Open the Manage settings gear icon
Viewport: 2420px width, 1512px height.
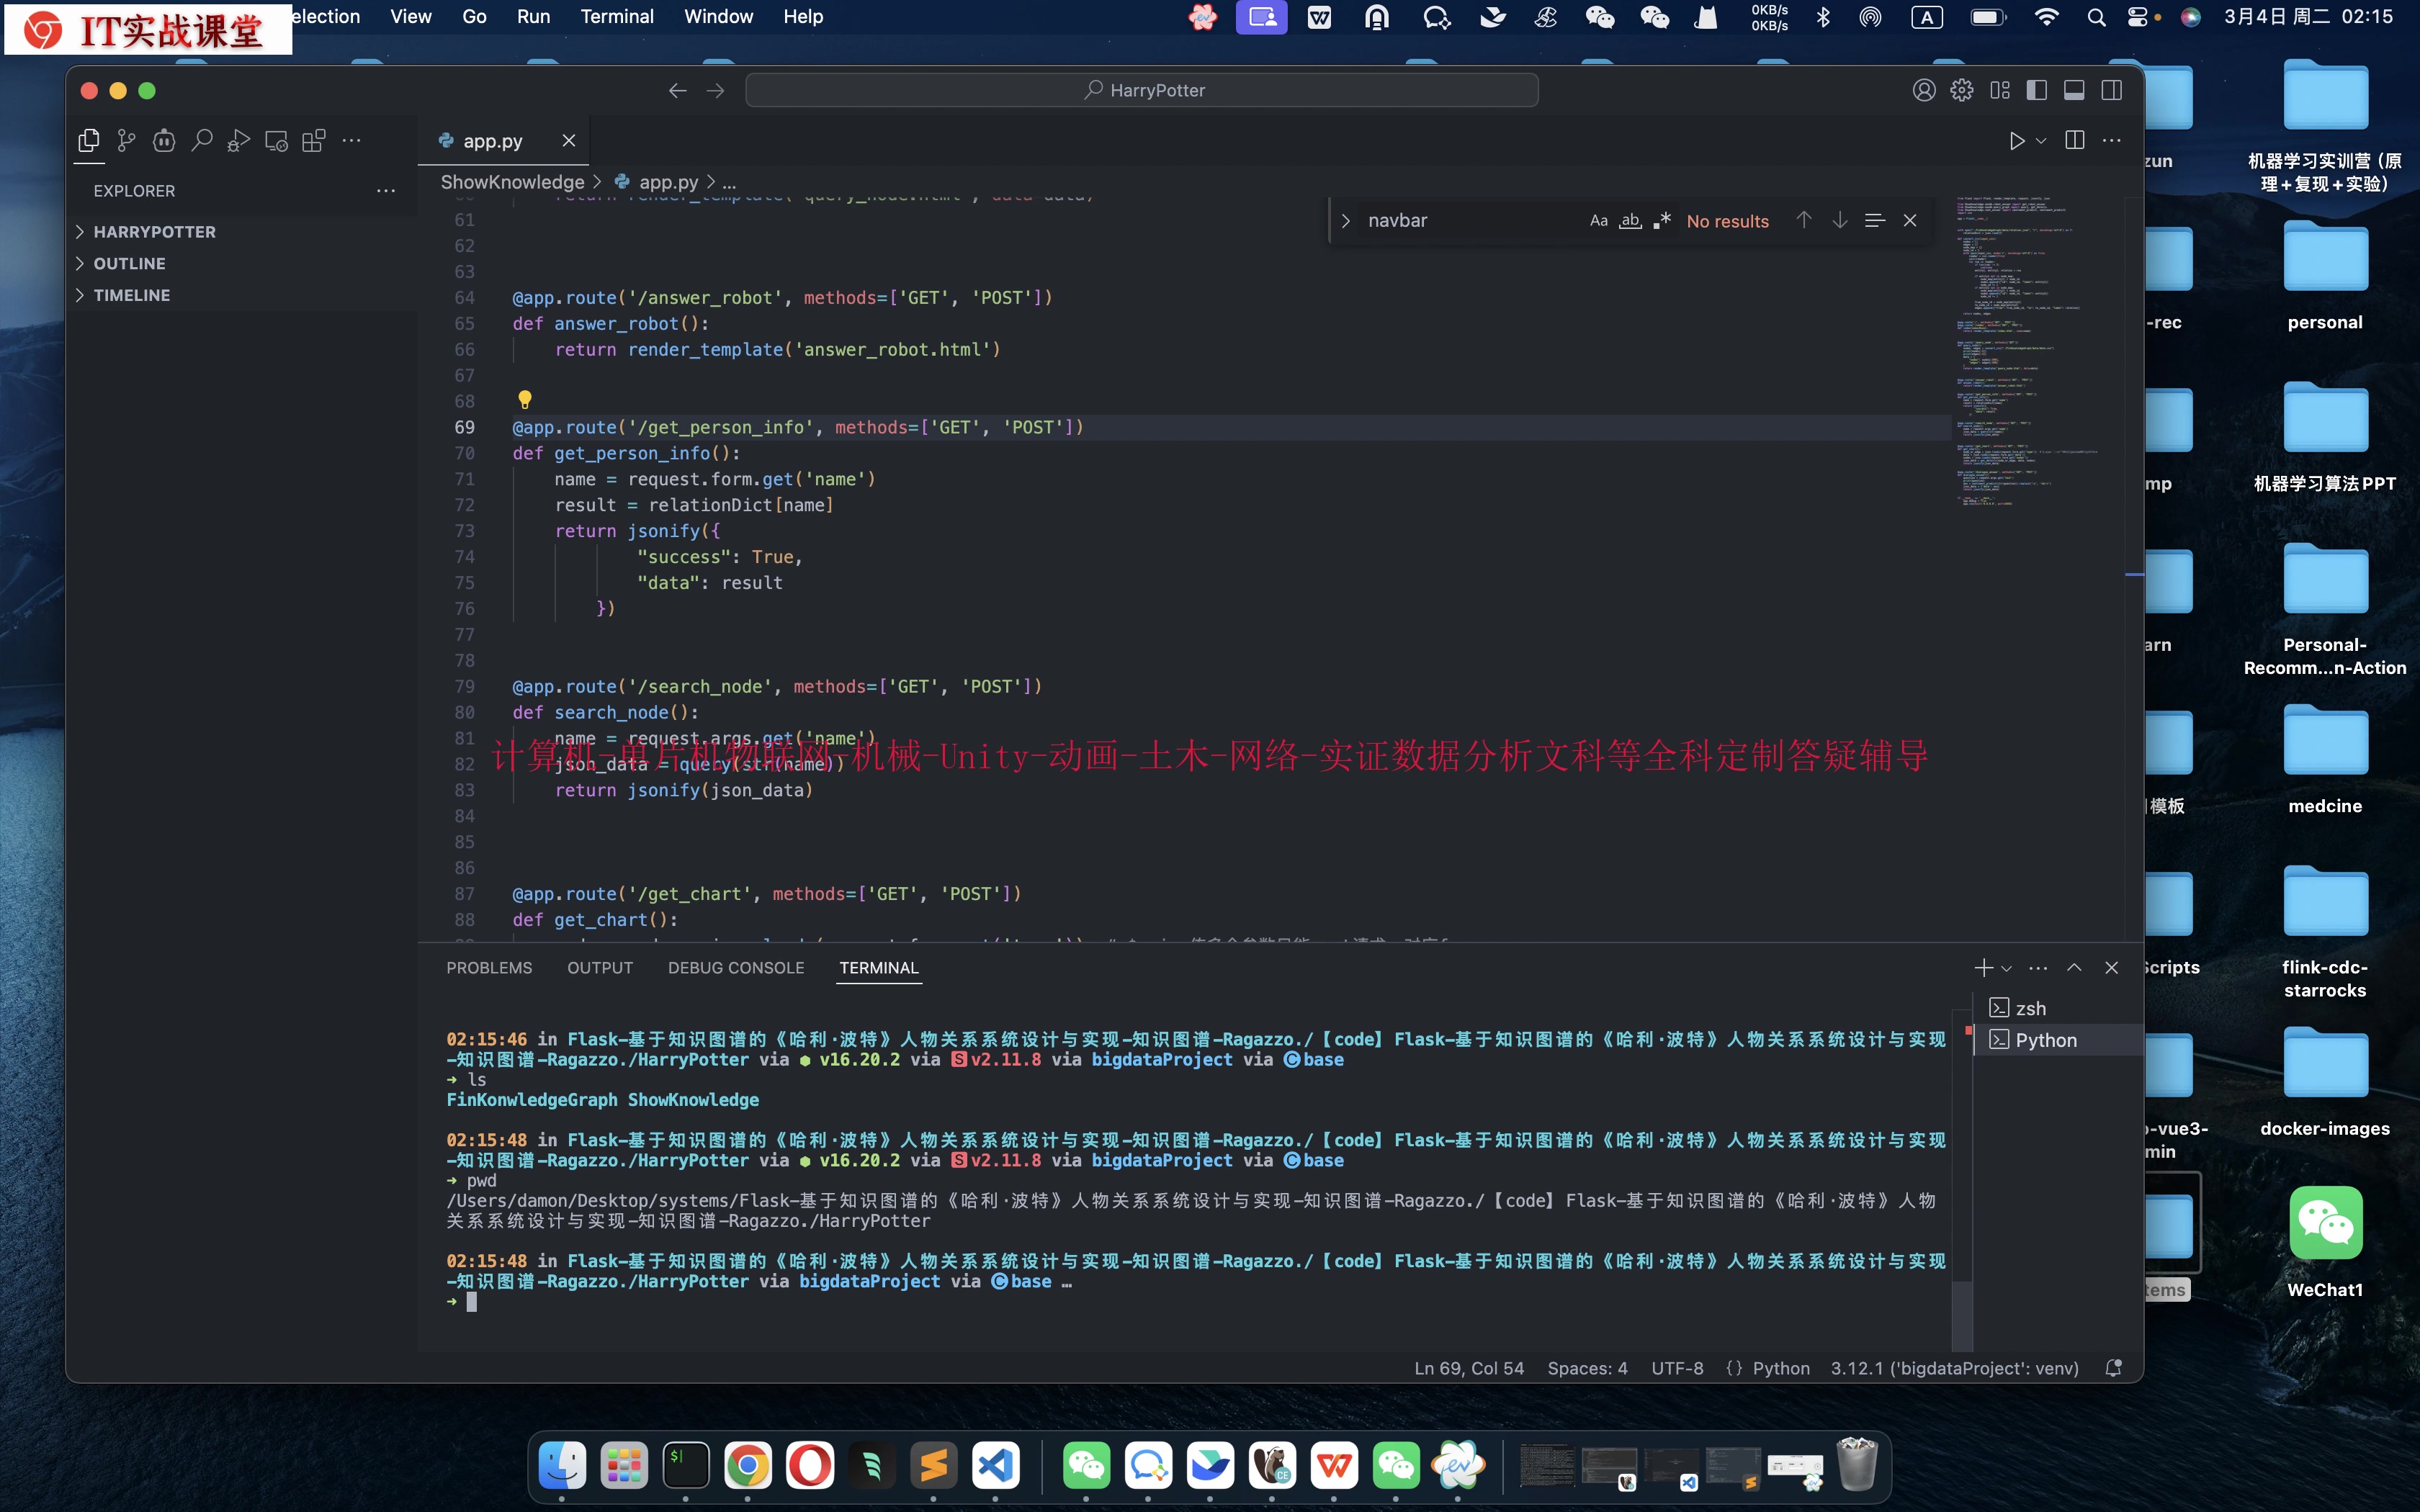coord(1961,90)
